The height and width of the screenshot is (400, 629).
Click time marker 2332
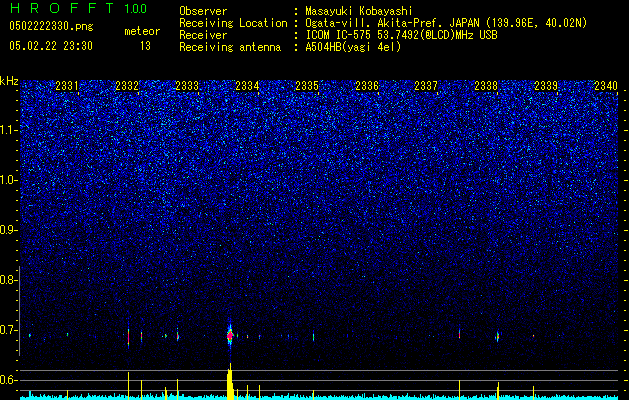[x=127, y=86]
